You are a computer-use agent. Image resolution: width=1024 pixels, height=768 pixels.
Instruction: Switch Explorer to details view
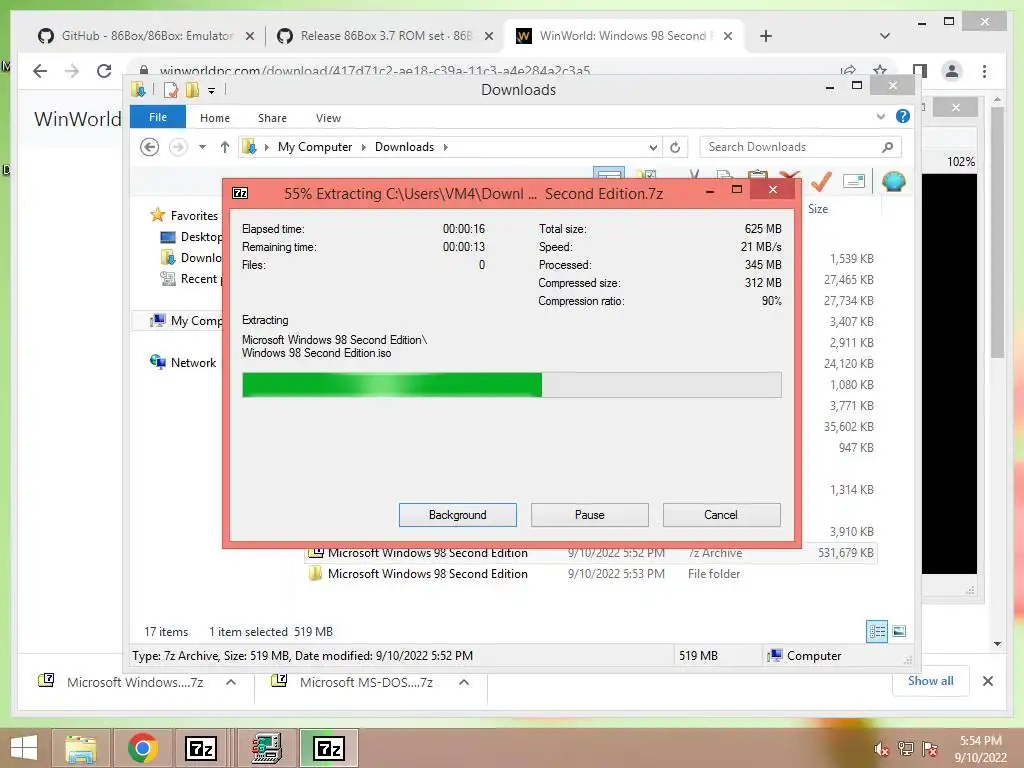pyautogui.click(x=876, y=631)
